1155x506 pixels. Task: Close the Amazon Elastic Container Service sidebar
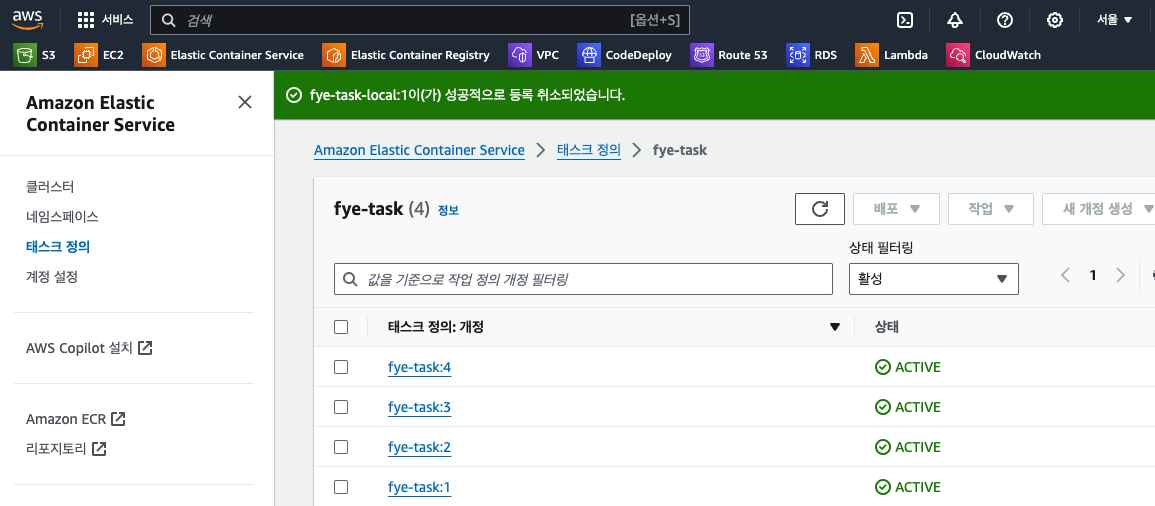(x=245, y=102)
